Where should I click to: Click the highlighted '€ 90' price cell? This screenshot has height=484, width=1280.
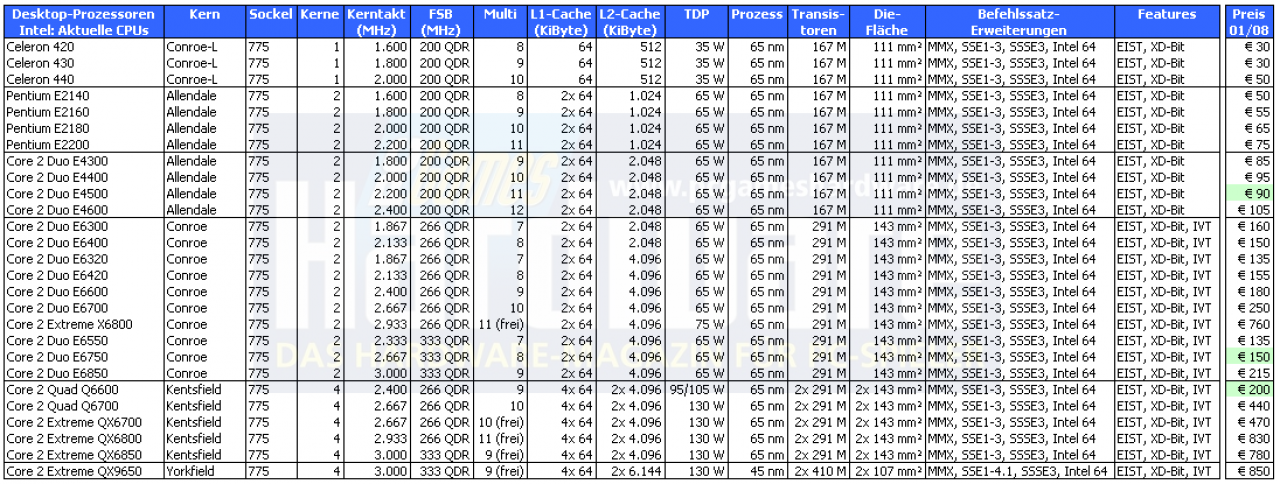click(x=1250, y=193)
